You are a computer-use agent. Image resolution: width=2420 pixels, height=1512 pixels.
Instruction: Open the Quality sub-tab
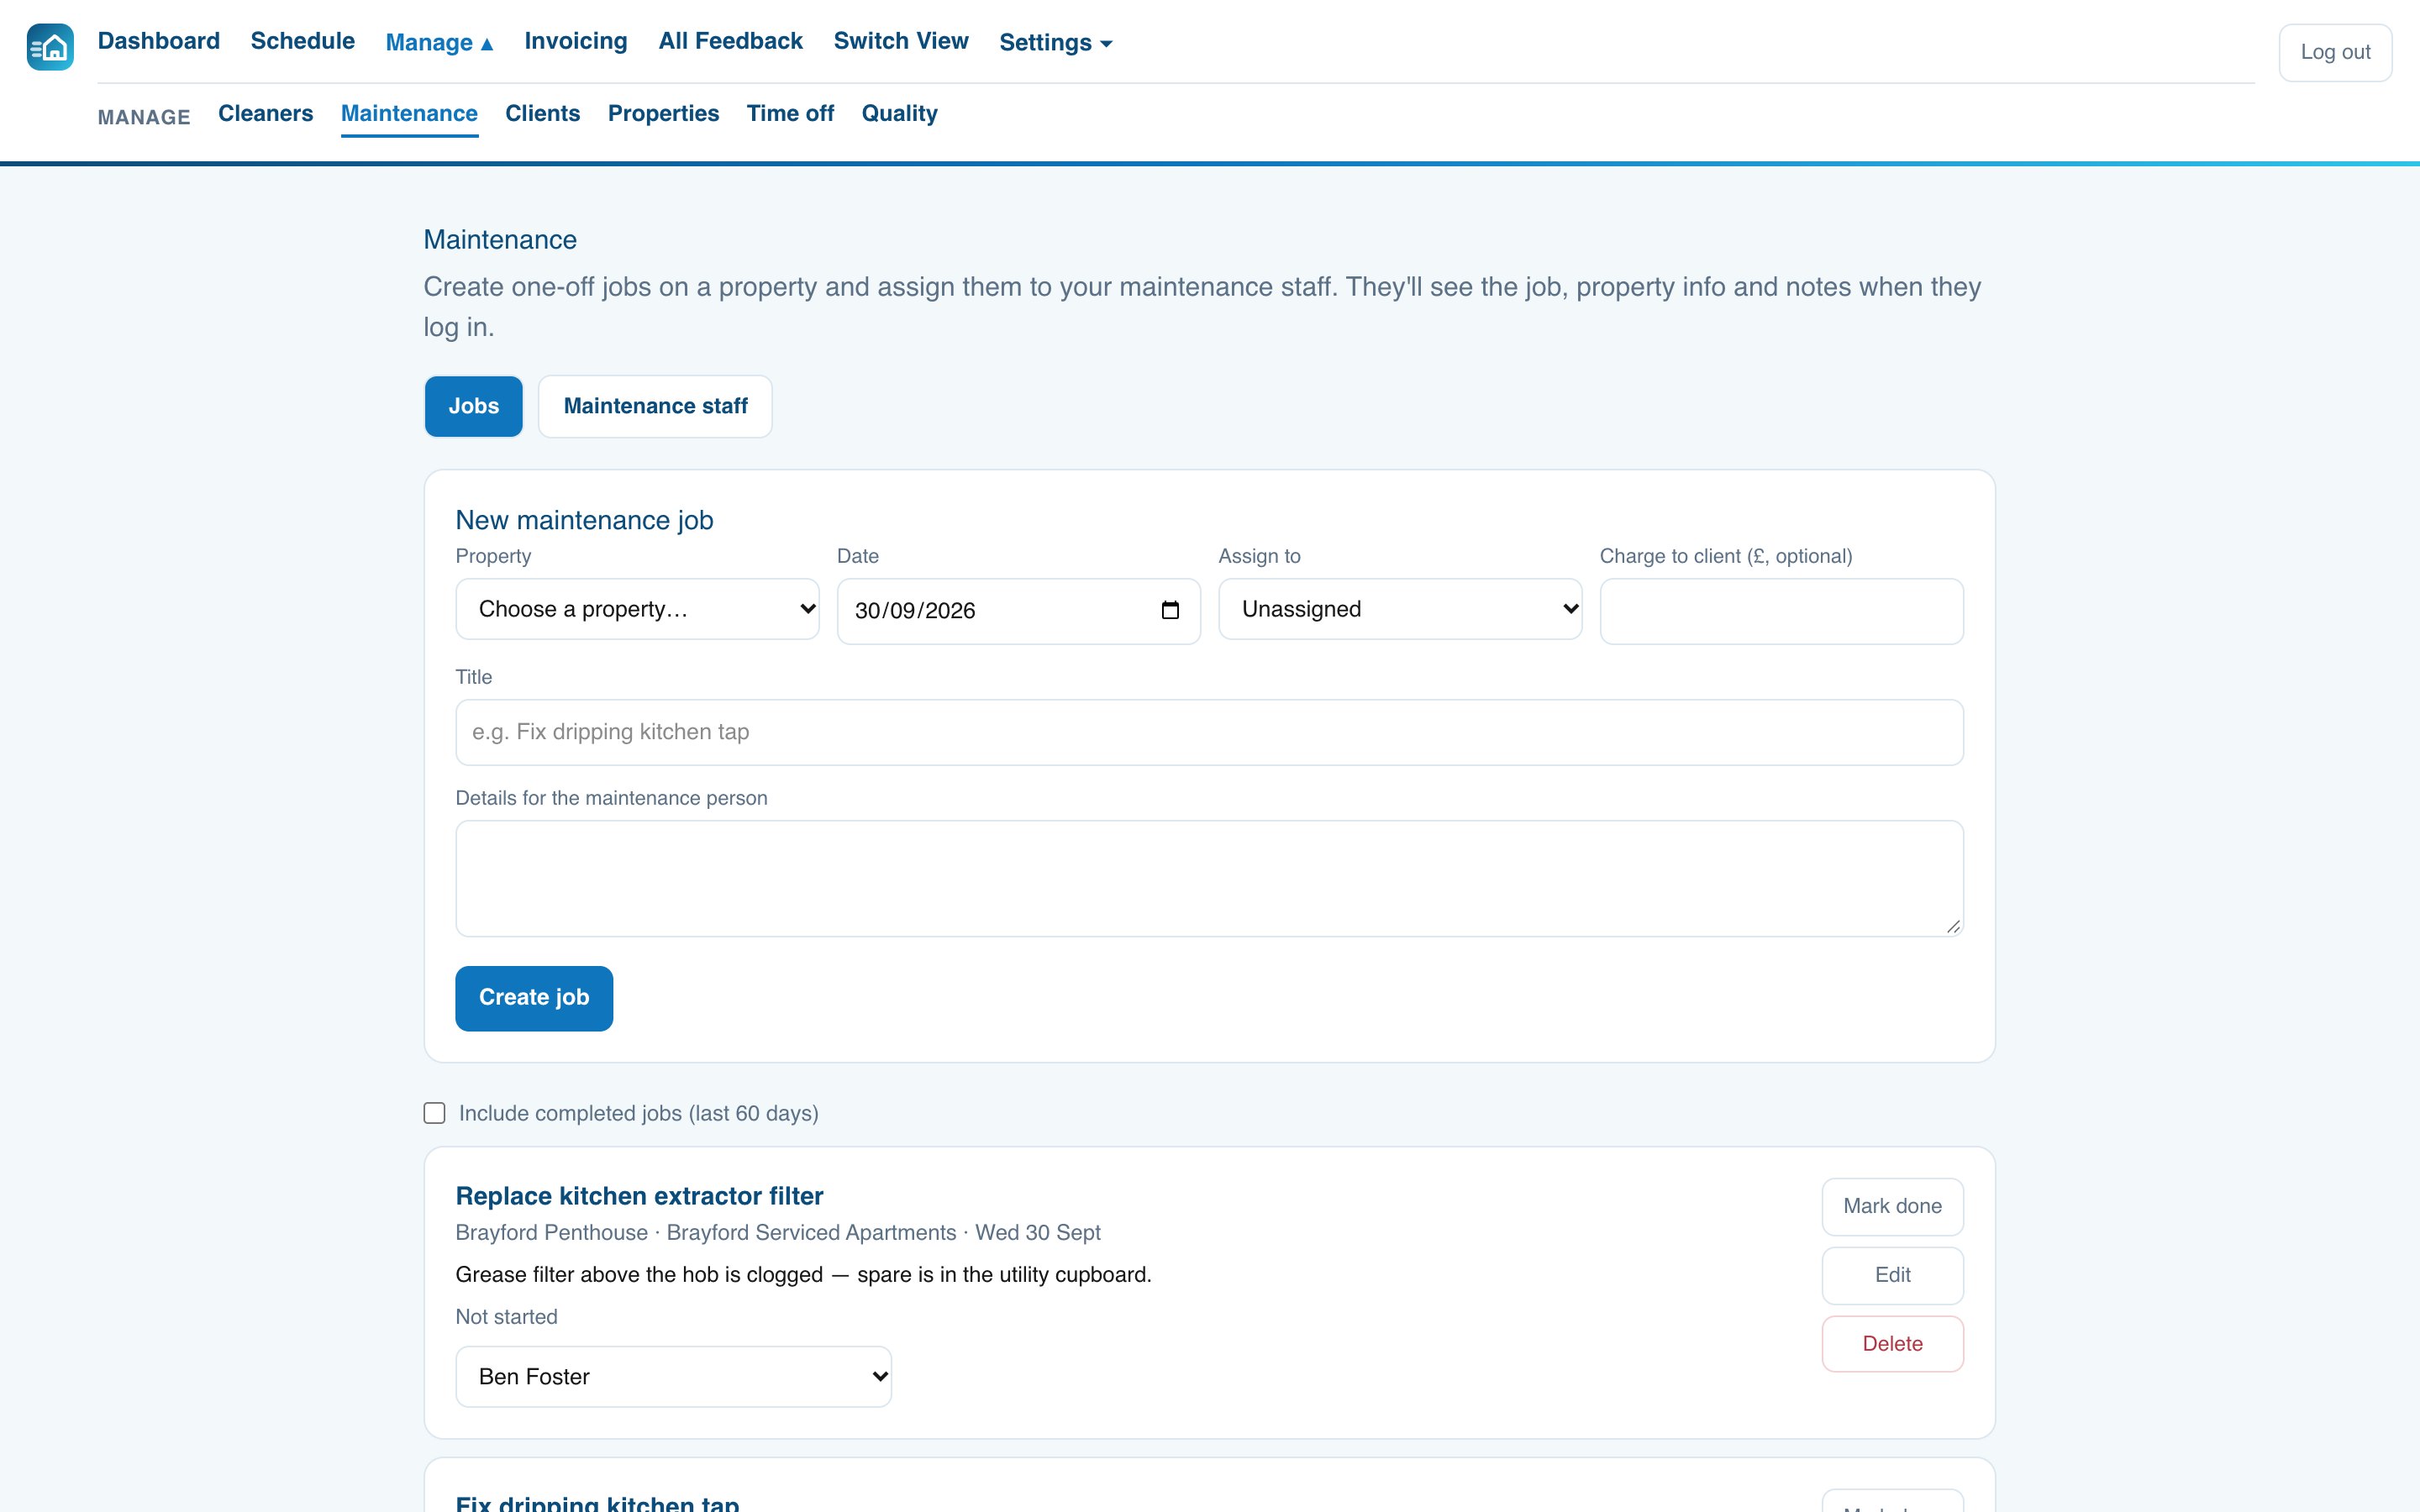[899, 113]
